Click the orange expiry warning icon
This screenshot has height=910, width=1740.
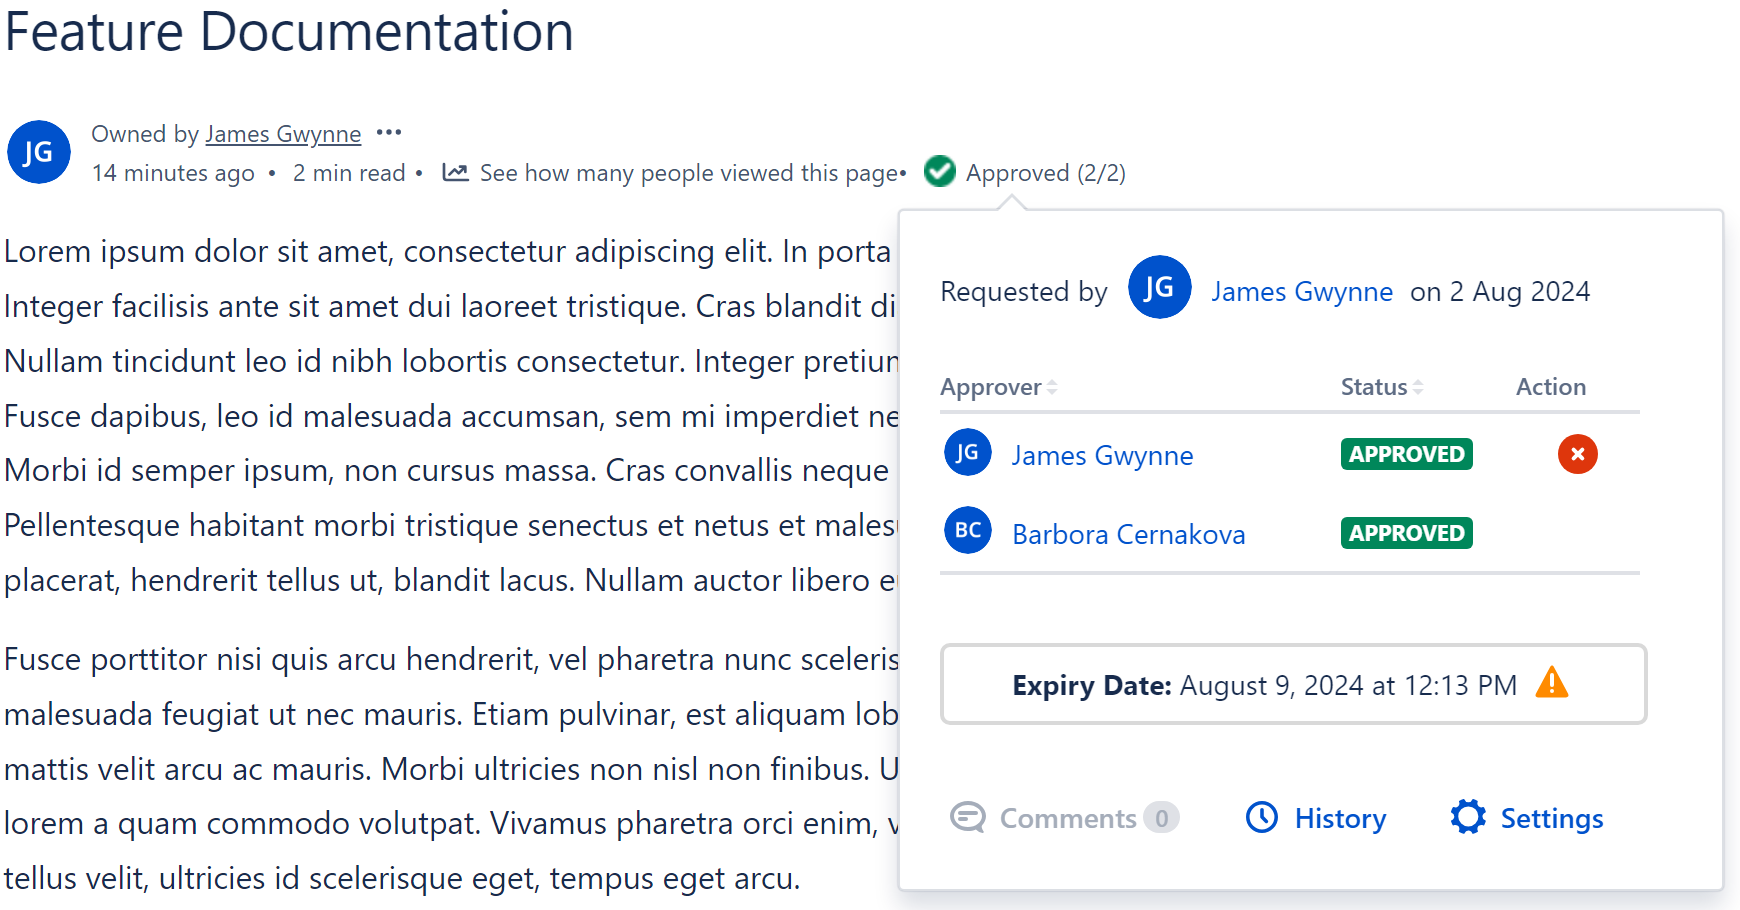coord(1551,683)
